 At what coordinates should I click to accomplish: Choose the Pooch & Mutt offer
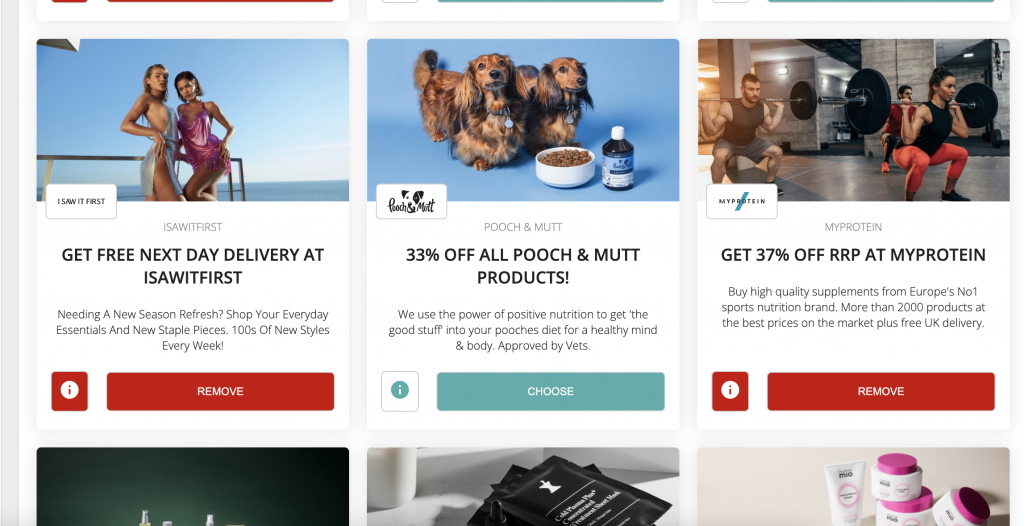point(551,391)
